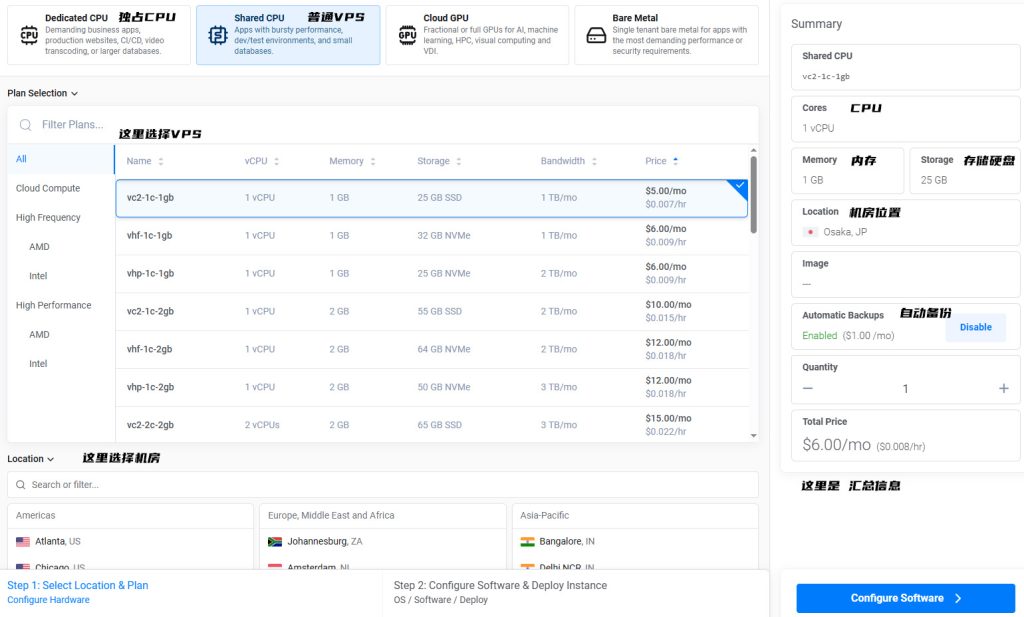
Task: Click the Atlanta US flag icon
Action: (23, 542)
